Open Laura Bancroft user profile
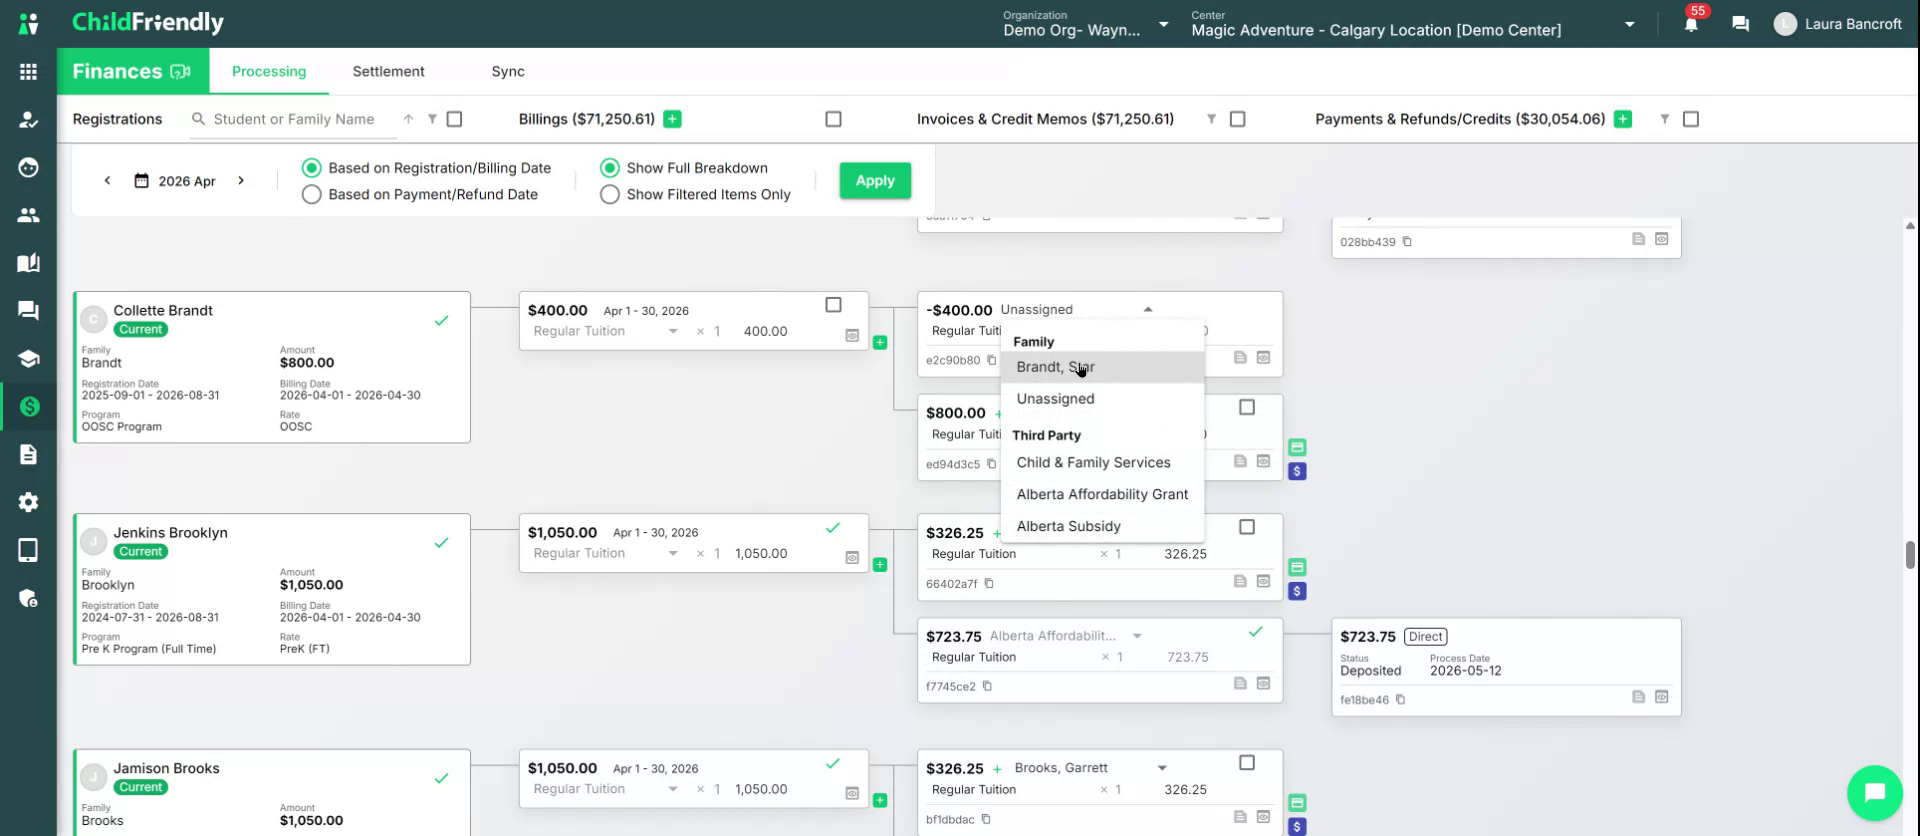This screenshot has width=1920, height=836. (1838, 24)
